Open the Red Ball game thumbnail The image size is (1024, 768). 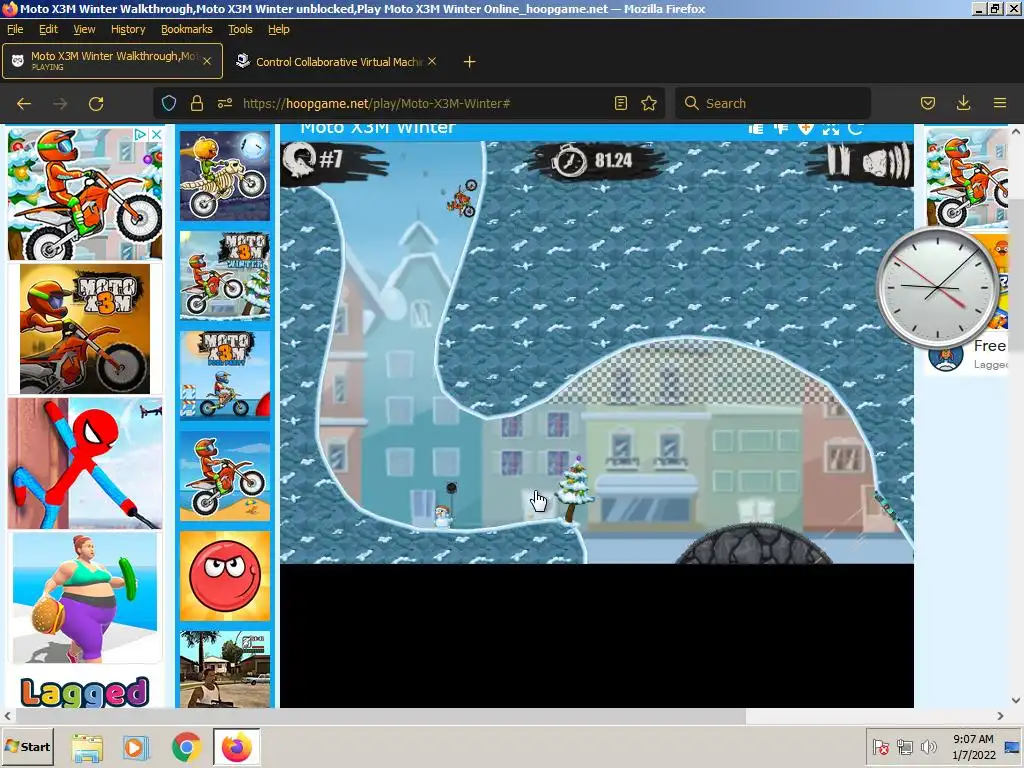pyautogui.click(x=225, y=575)
